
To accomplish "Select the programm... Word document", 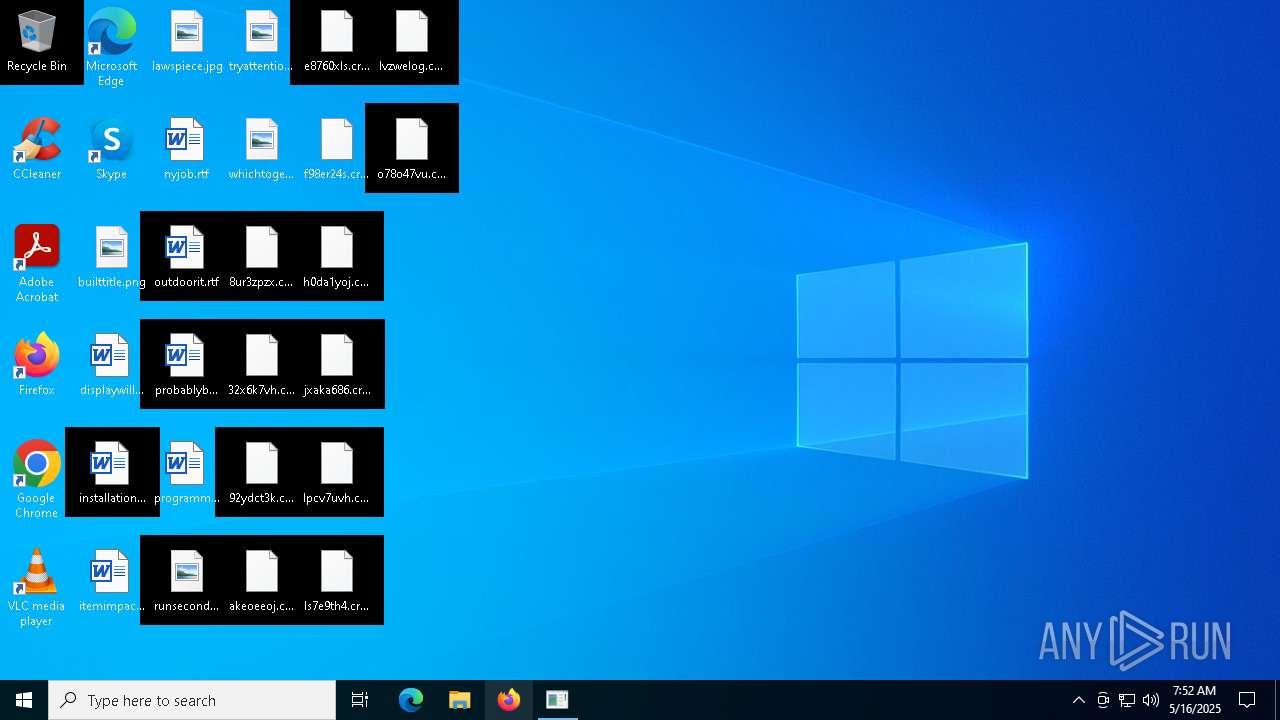I will tap(187, 474).
